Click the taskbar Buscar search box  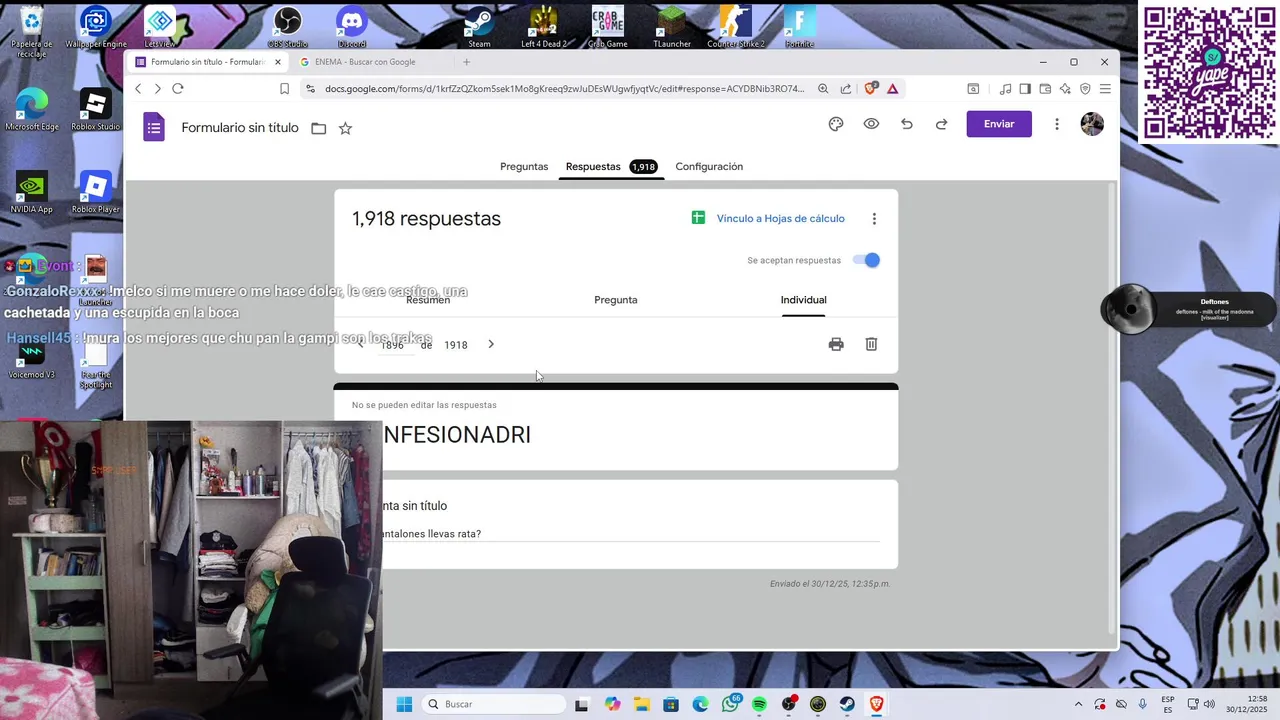point(494,704)
